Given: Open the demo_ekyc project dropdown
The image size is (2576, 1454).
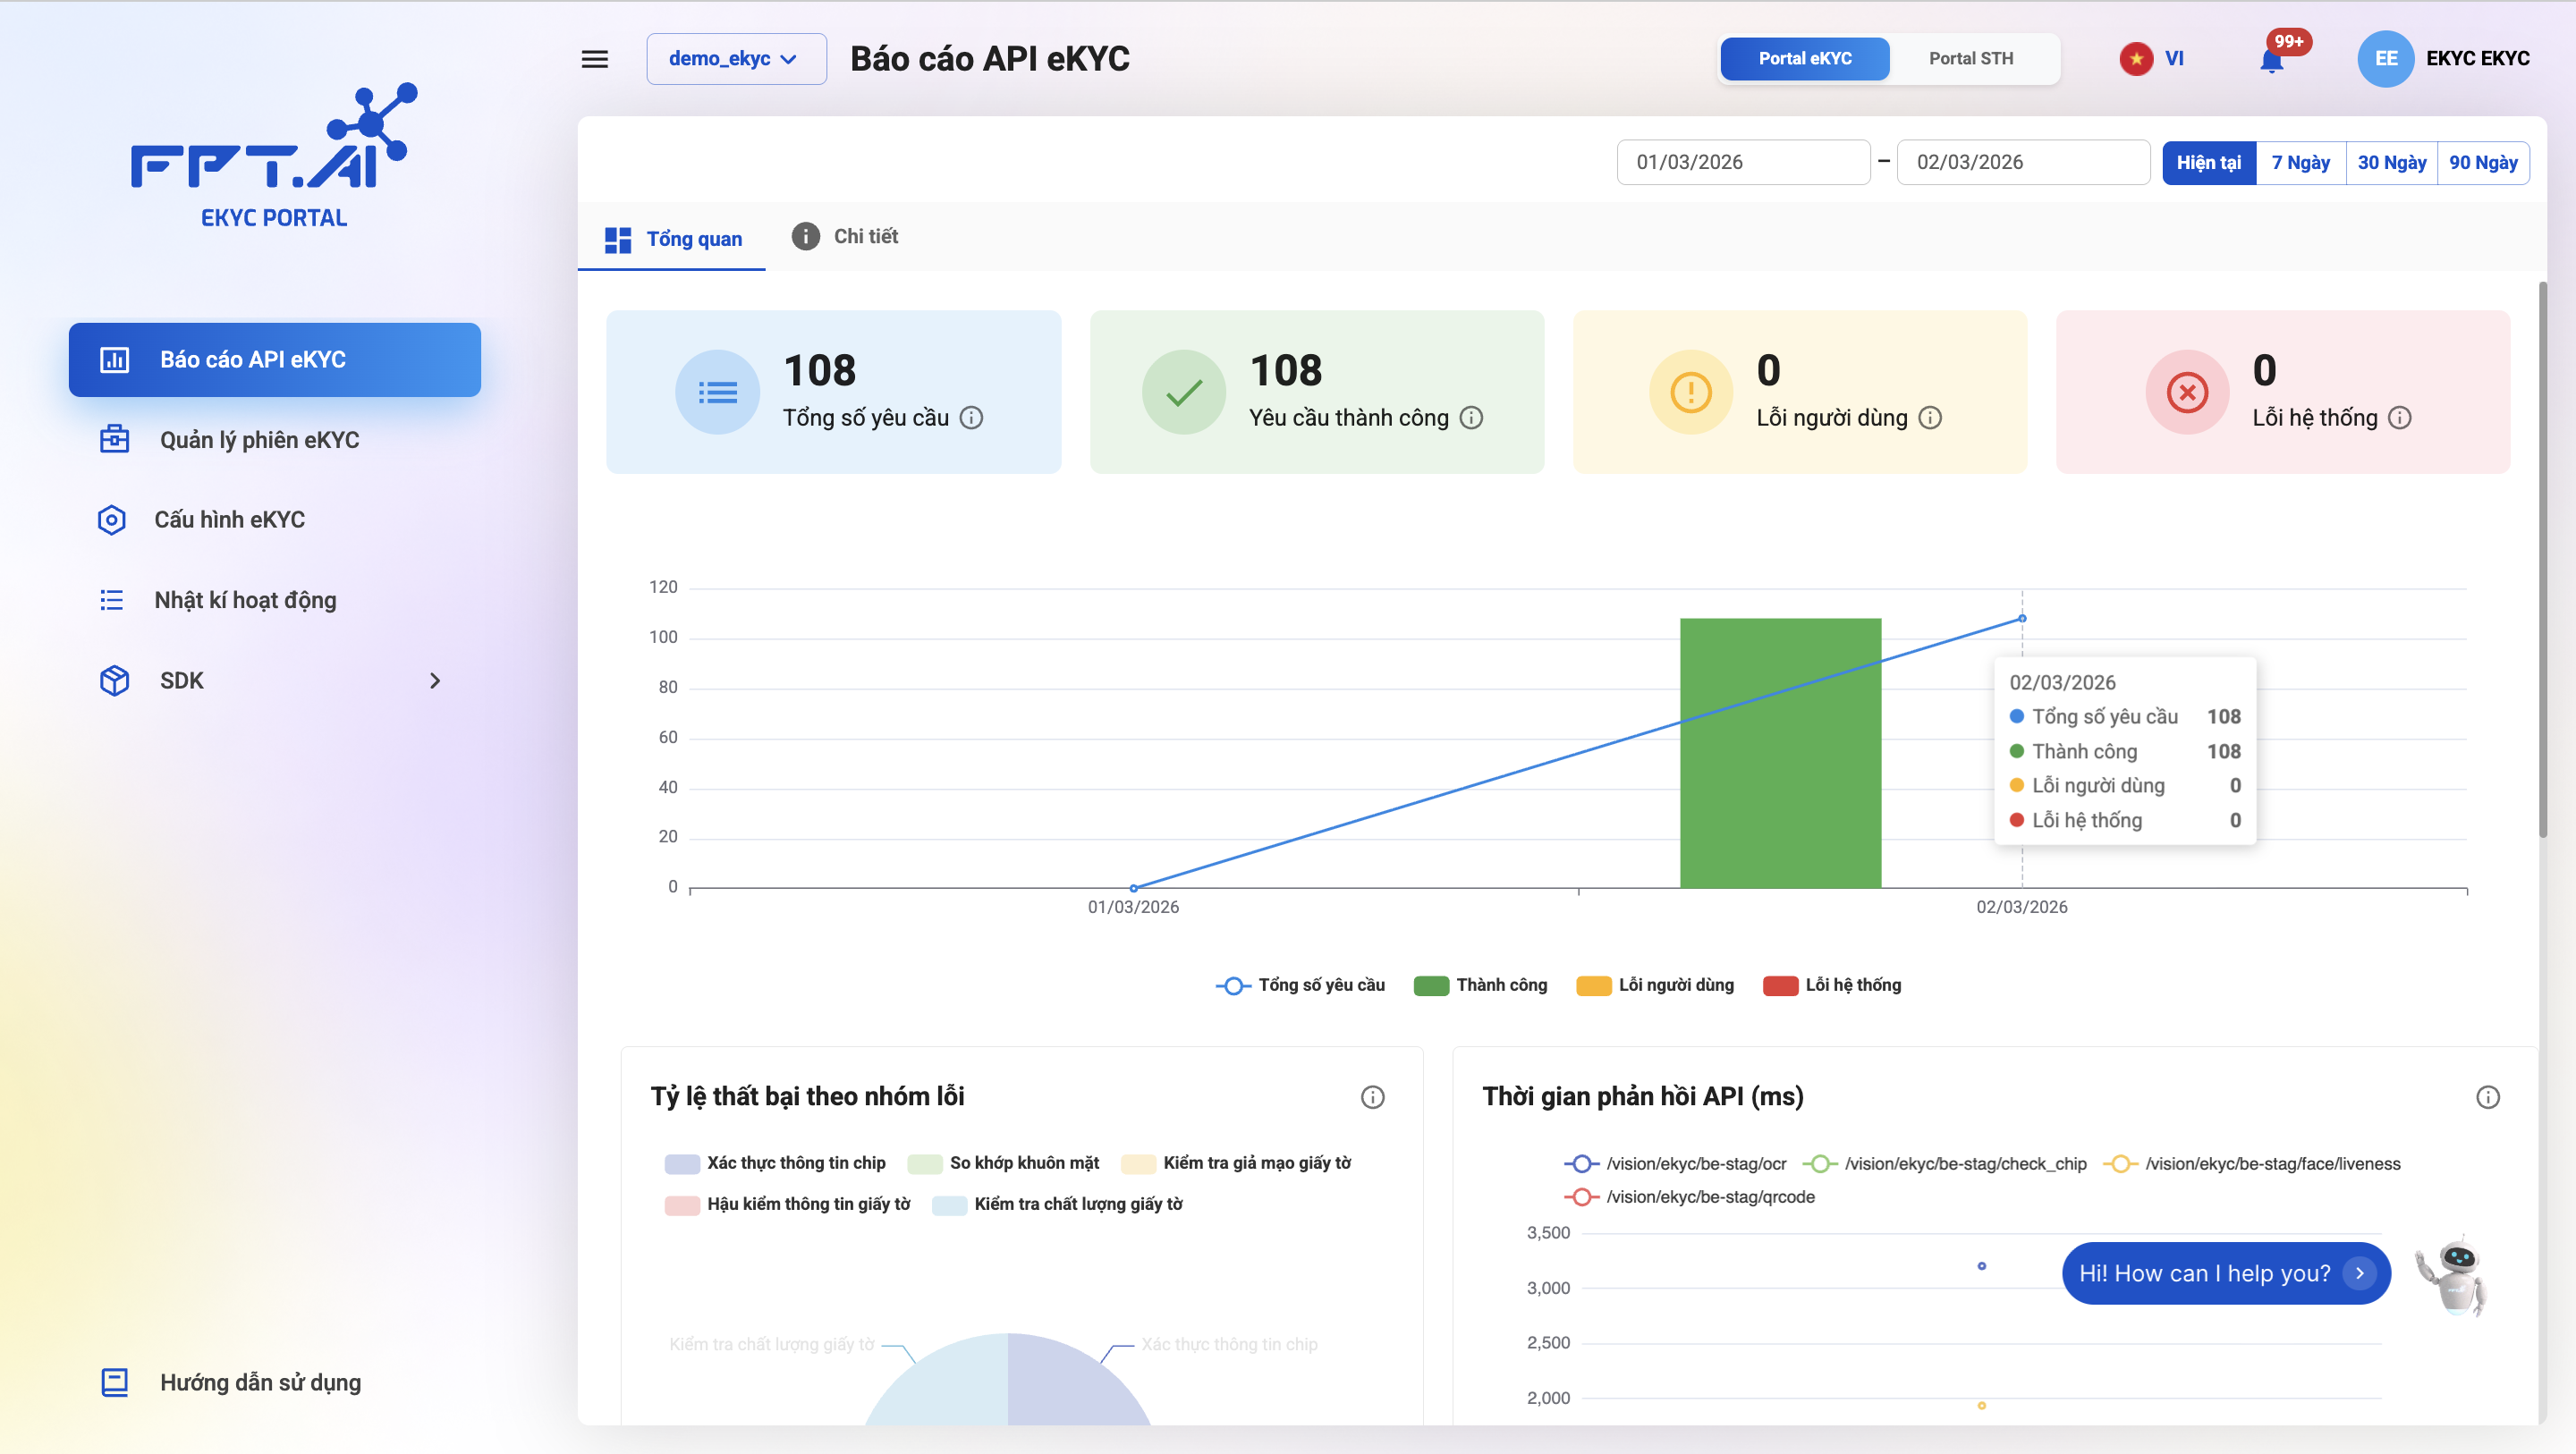Looking at the screenshot, I should click(x=736, y=59).
